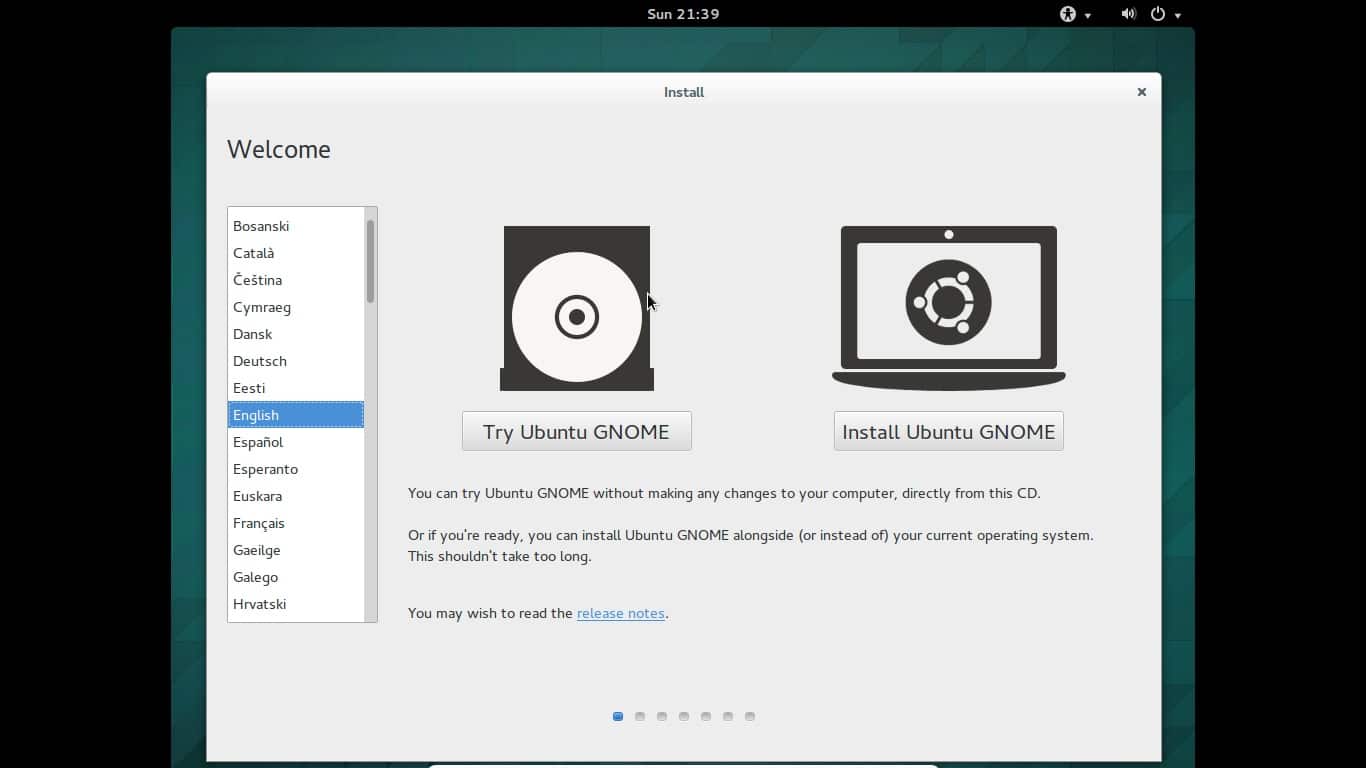Open the release notes link
Screen dimensions: 1366x768
(x=620, y=613)
